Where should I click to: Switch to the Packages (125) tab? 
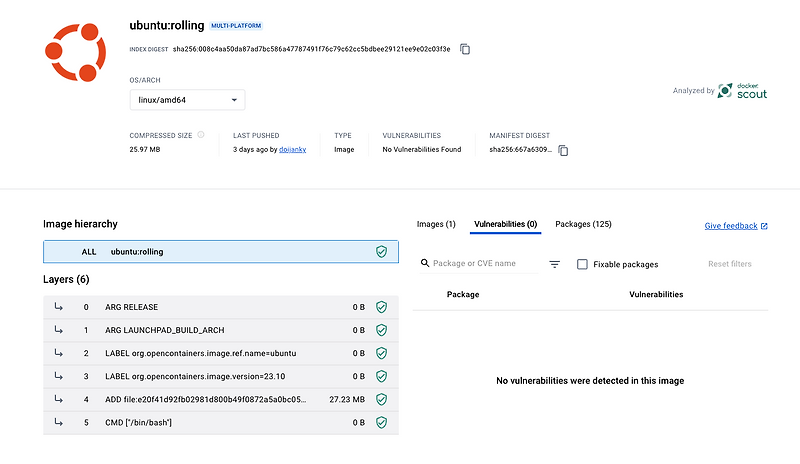tap(583, 224)
